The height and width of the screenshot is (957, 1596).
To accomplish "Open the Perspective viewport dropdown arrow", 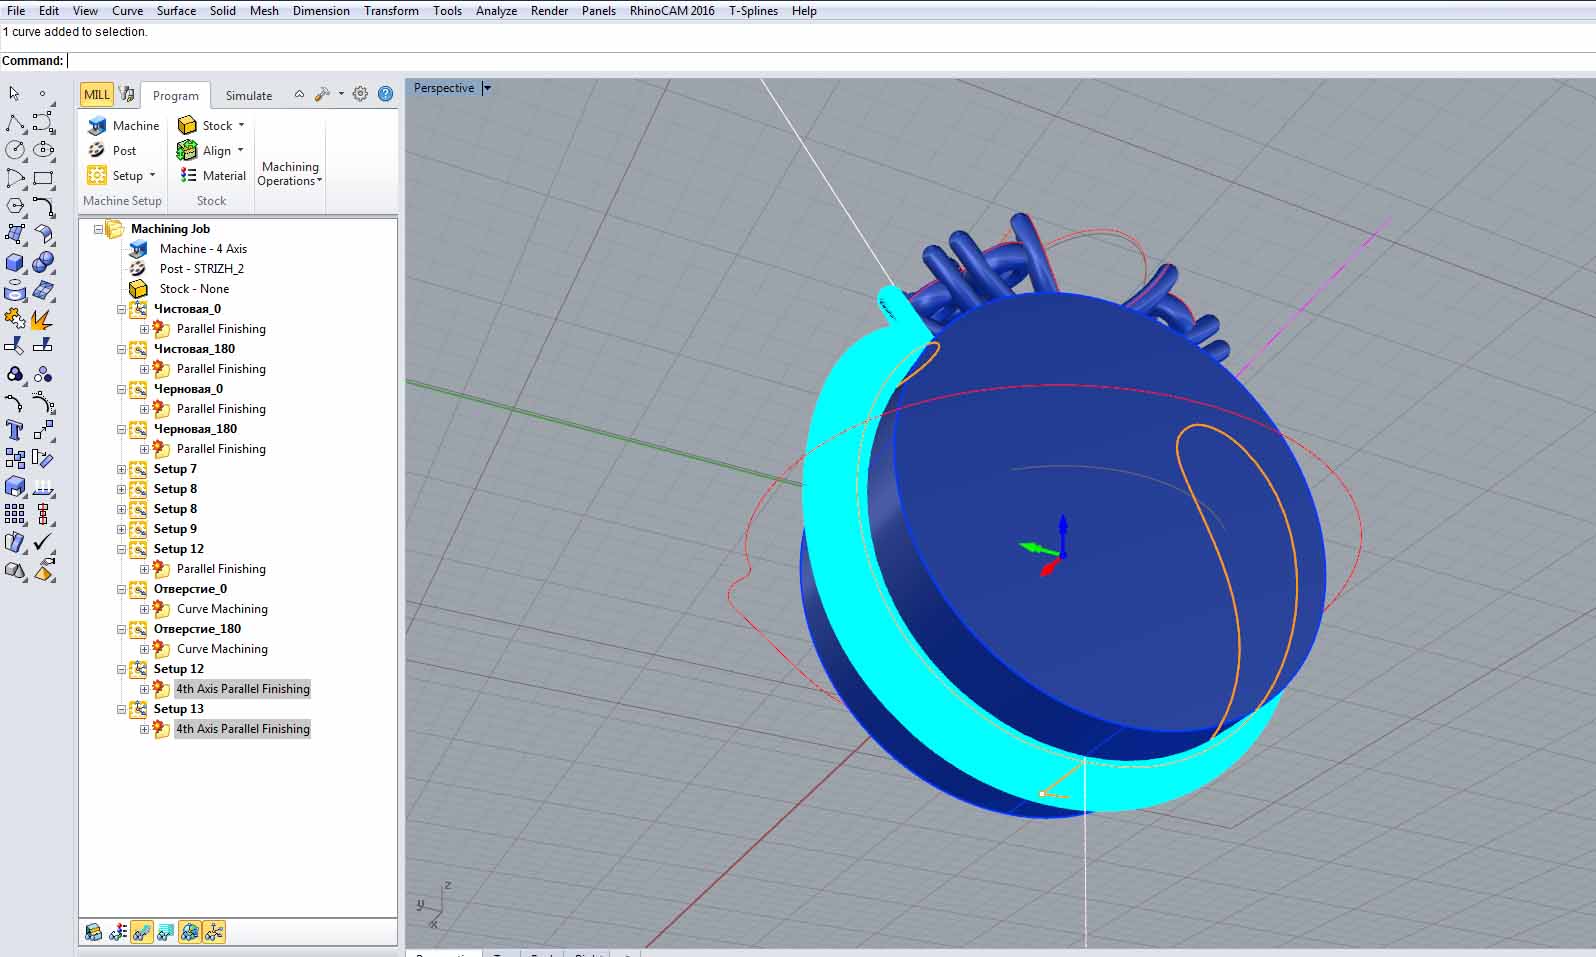I will [x=487, y=88].
